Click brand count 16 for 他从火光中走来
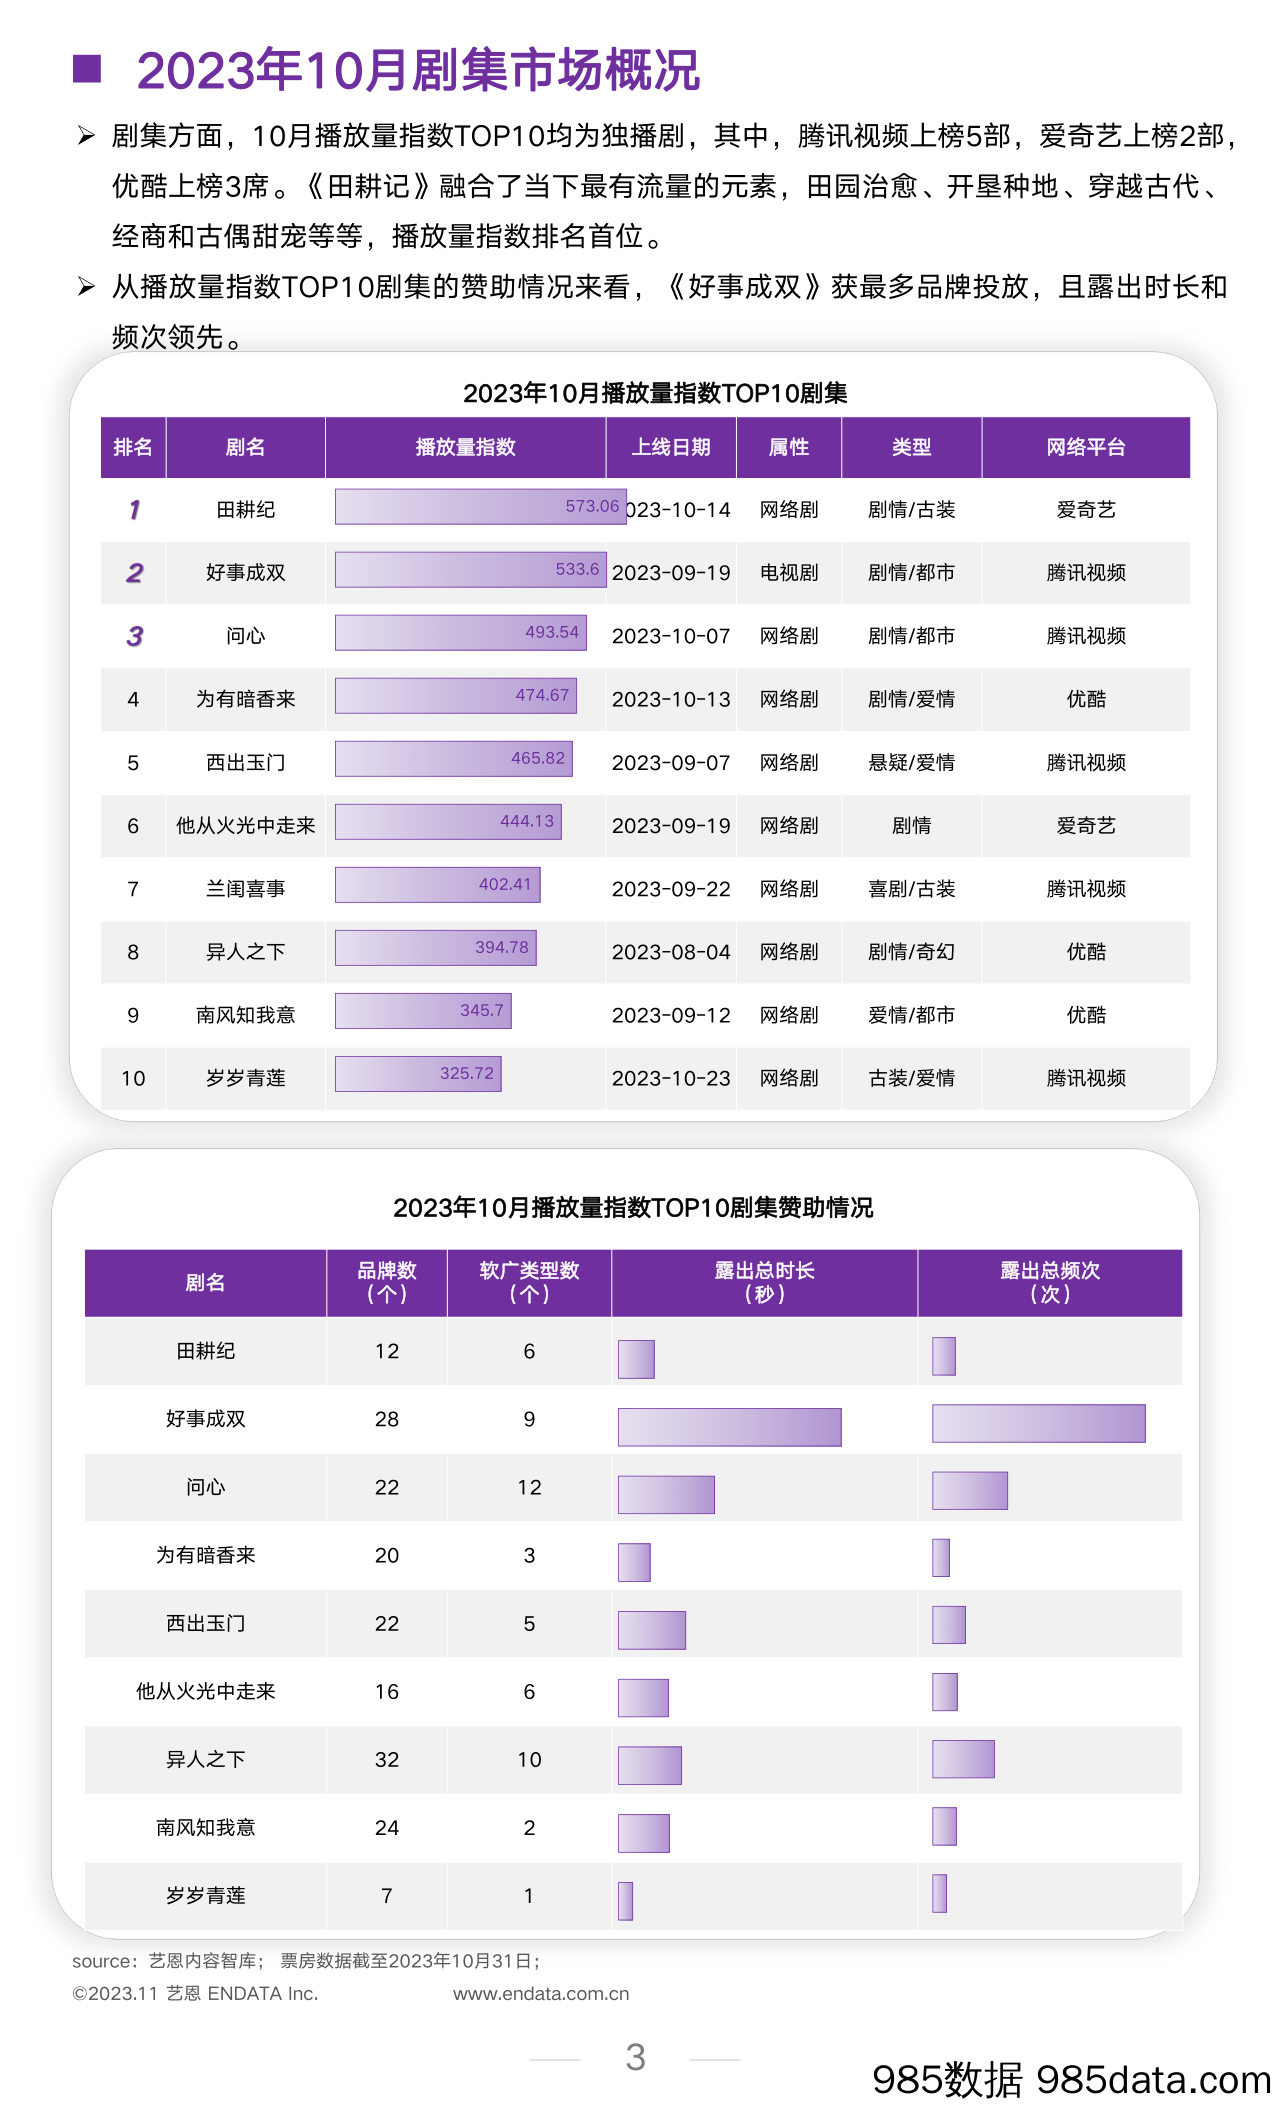The image size is (1281, 2109). click(x=387, y=1691)
